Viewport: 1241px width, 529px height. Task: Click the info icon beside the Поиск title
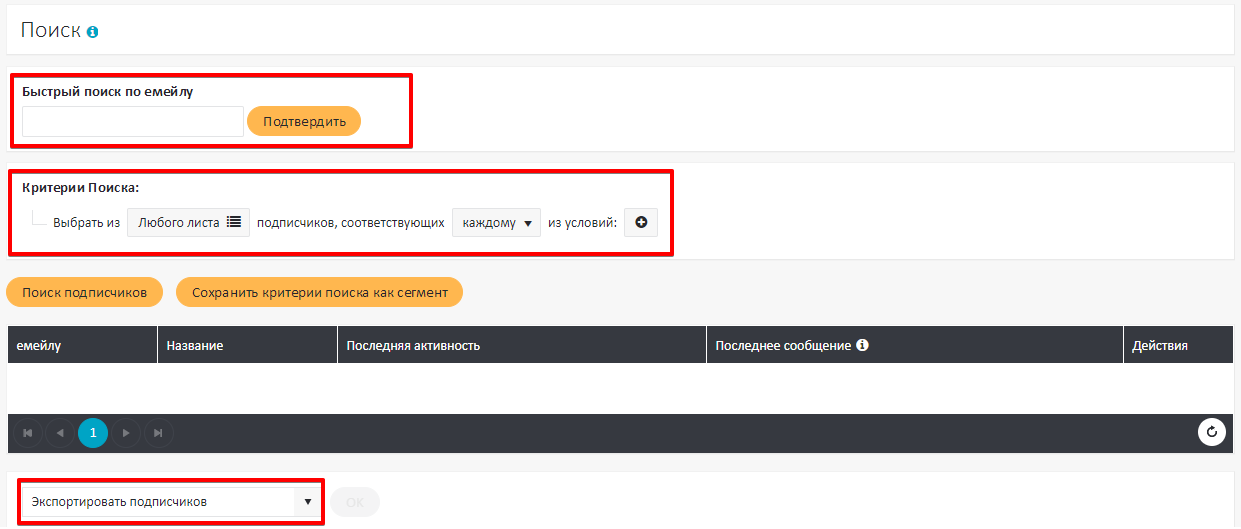93,32
